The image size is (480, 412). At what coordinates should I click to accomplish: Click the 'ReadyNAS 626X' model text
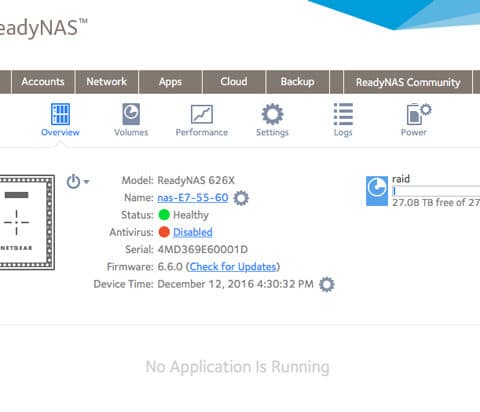196,180
